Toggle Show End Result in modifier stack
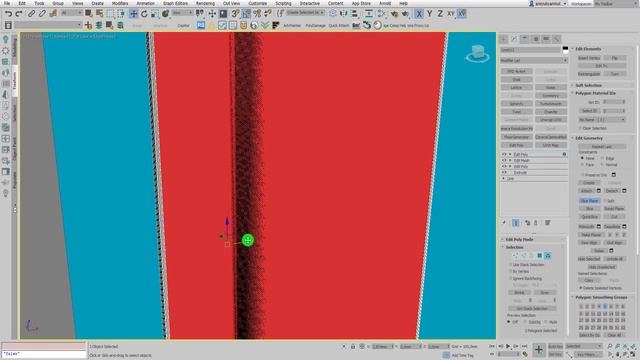This screenshot has height=360, width=640. tap(516, 223)
